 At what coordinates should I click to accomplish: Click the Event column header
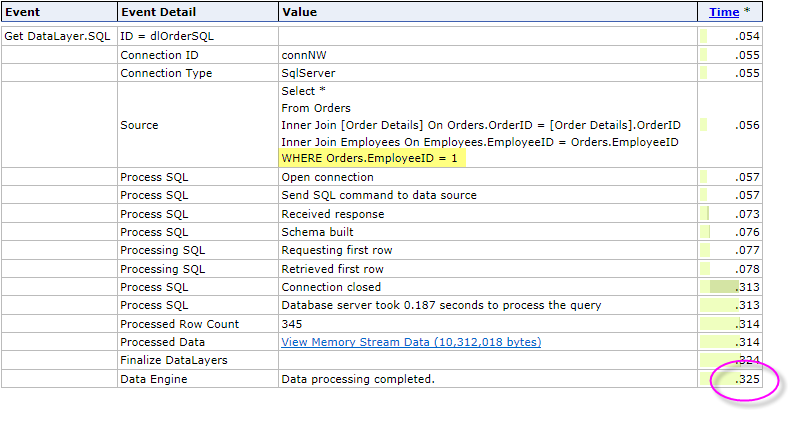[24, 12]
